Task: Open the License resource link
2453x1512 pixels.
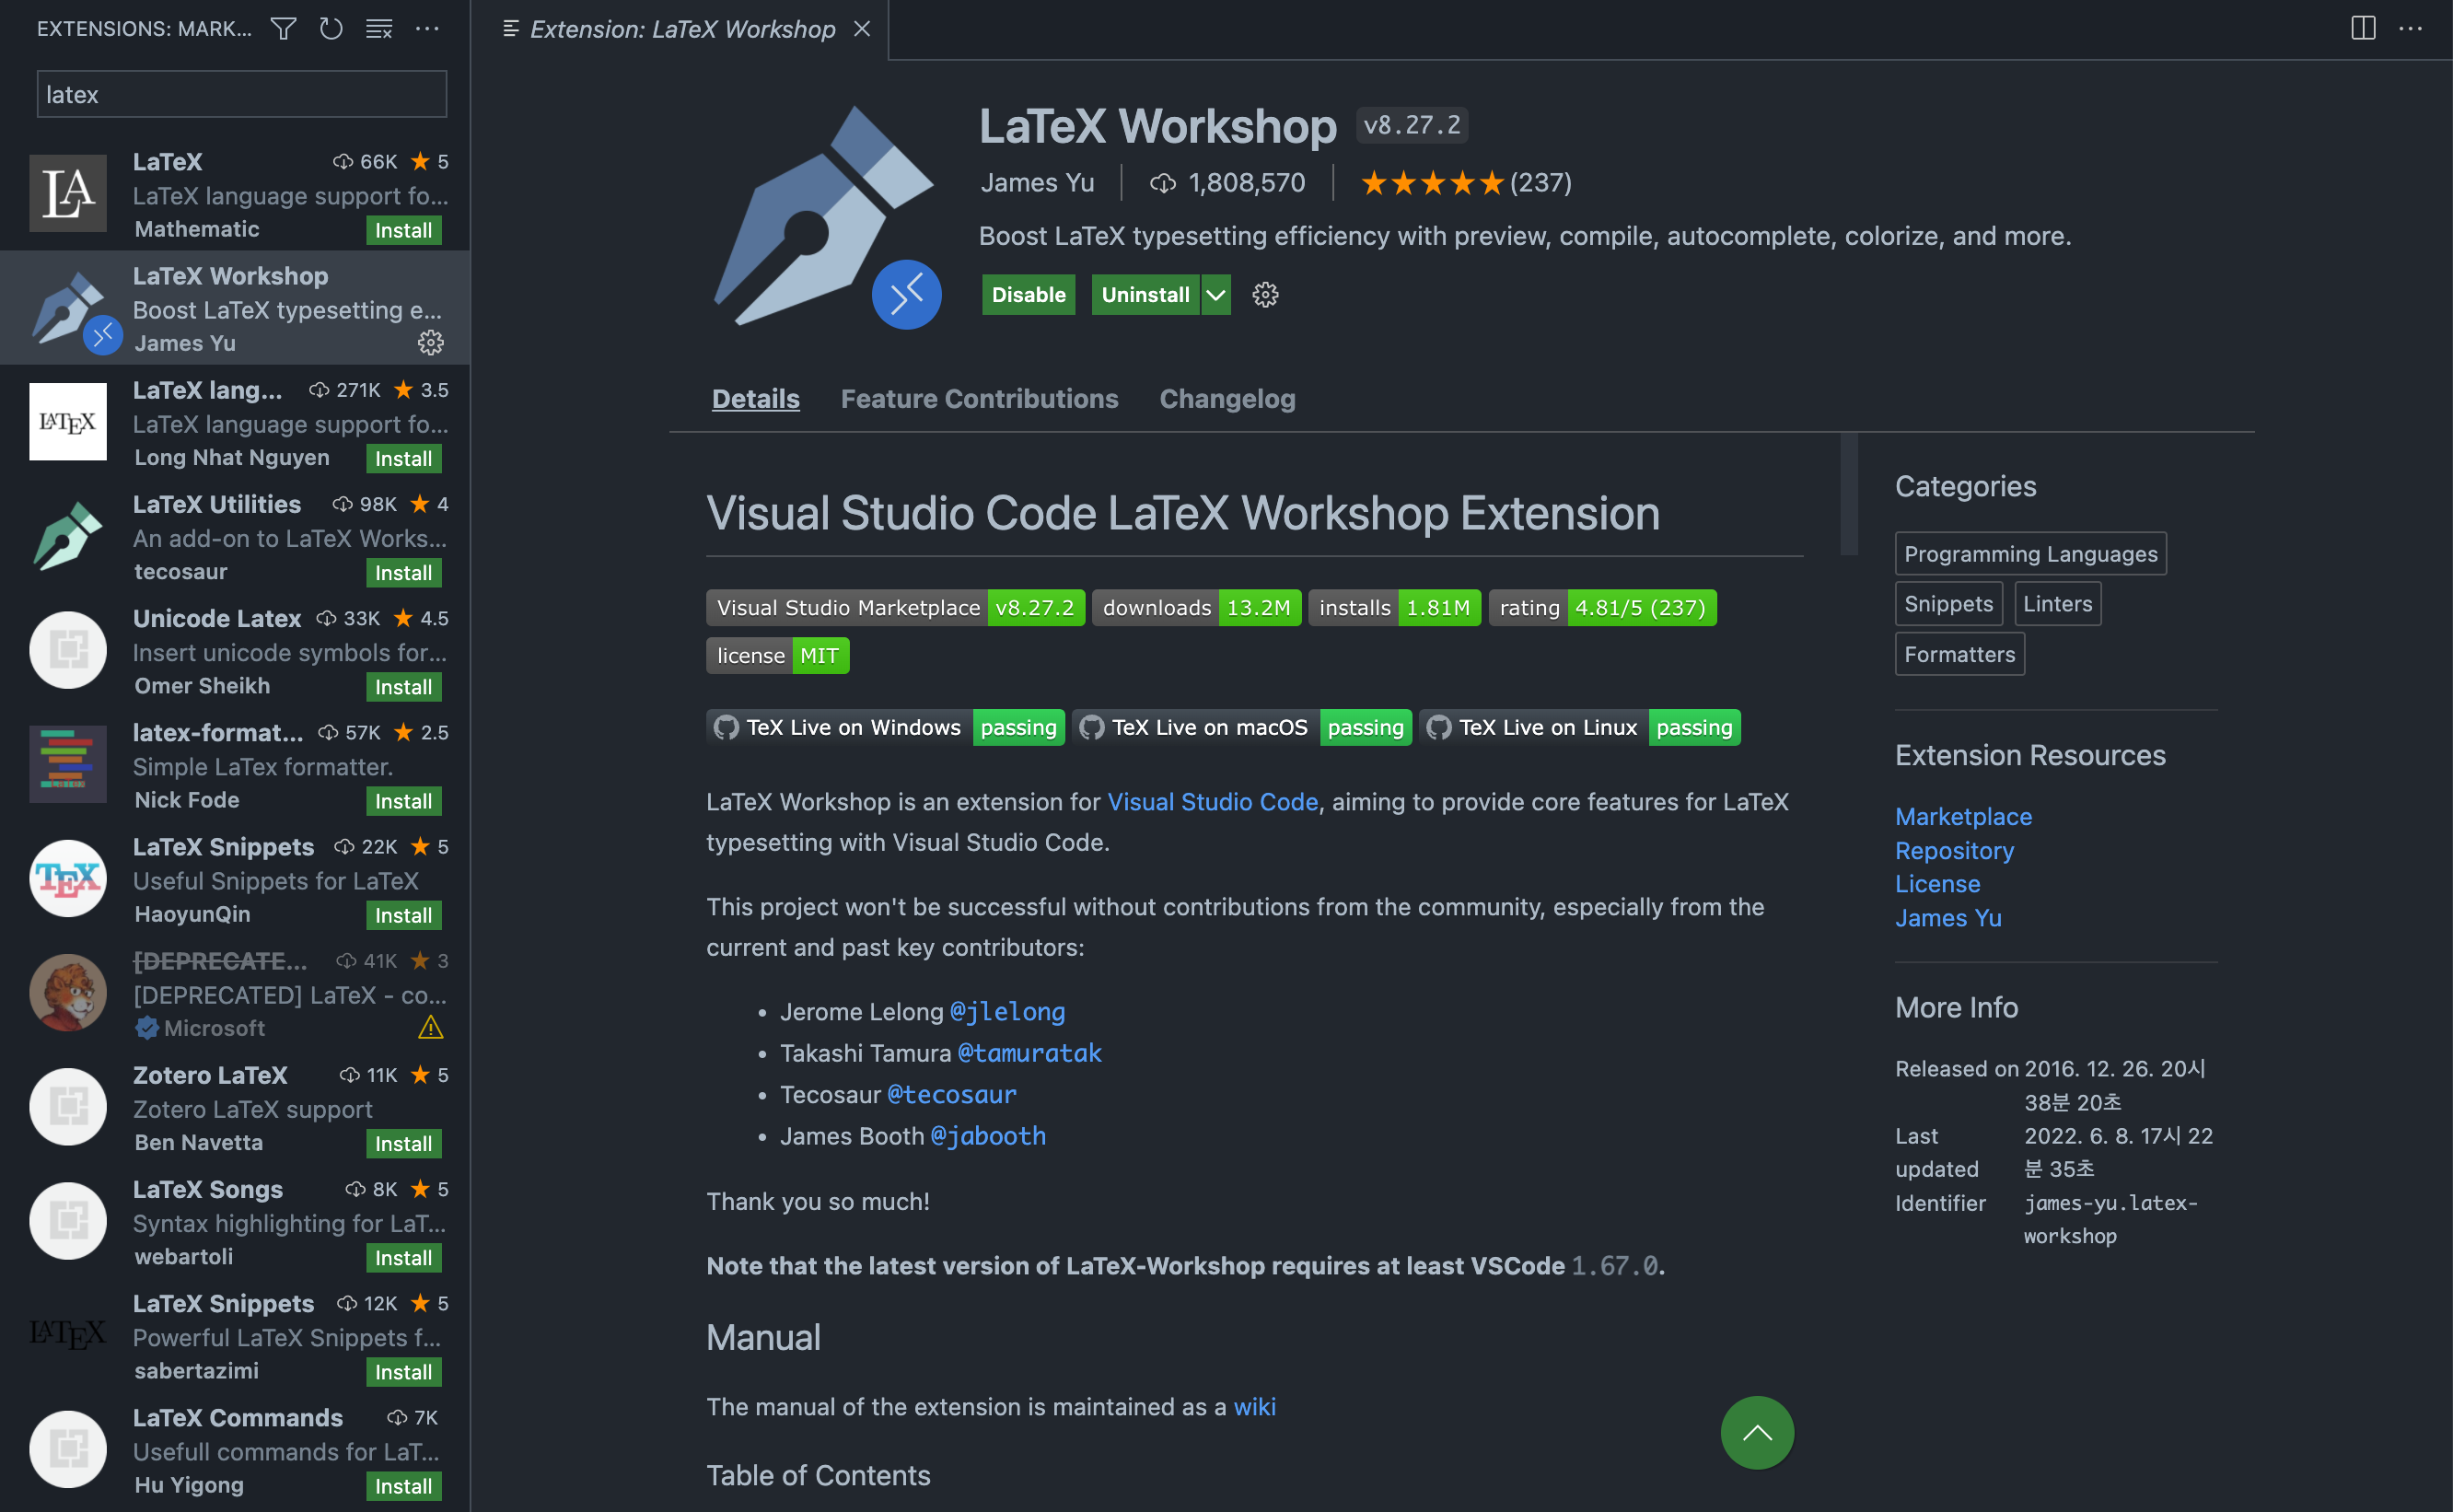Action: 1938,884
